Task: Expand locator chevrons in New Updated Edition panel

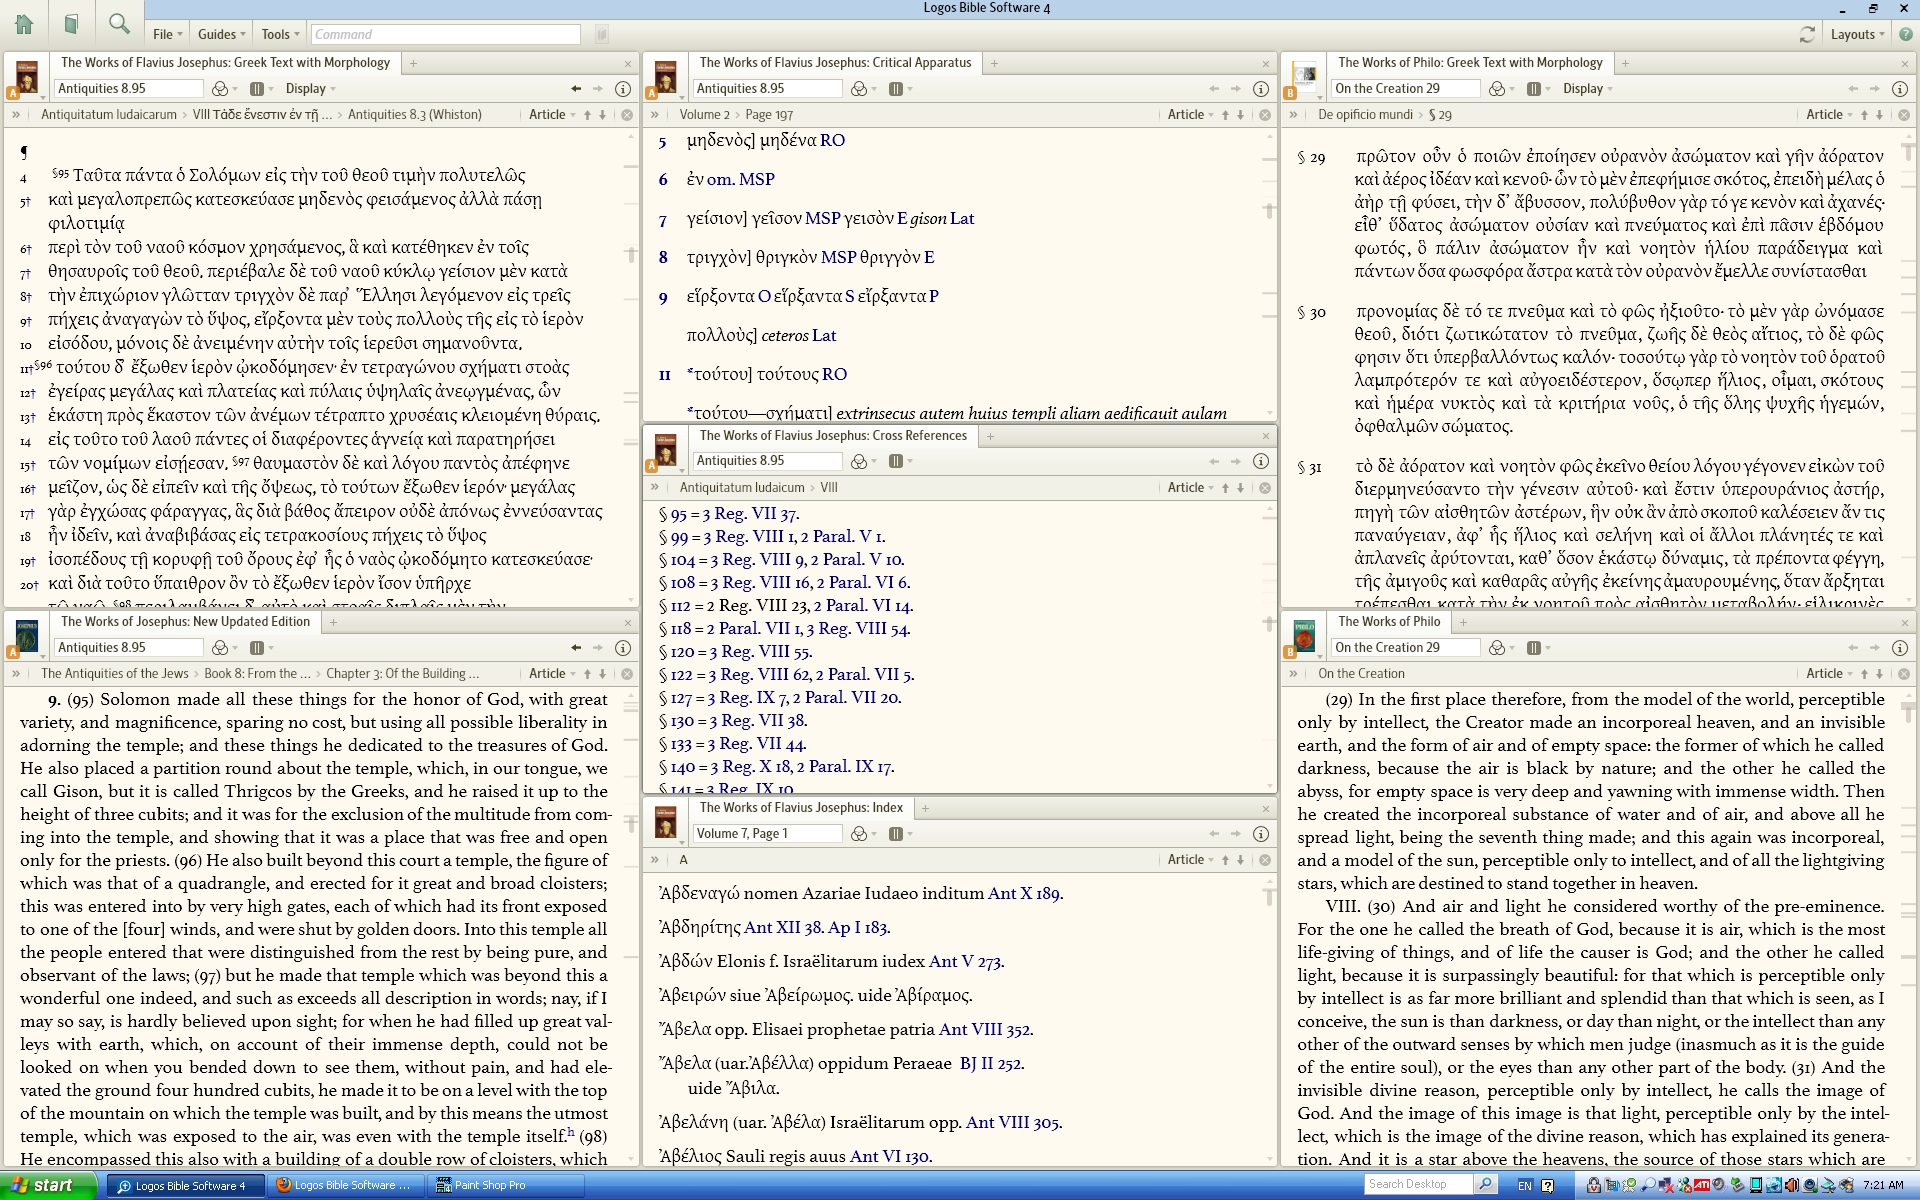Action: (x=16, y=674)
